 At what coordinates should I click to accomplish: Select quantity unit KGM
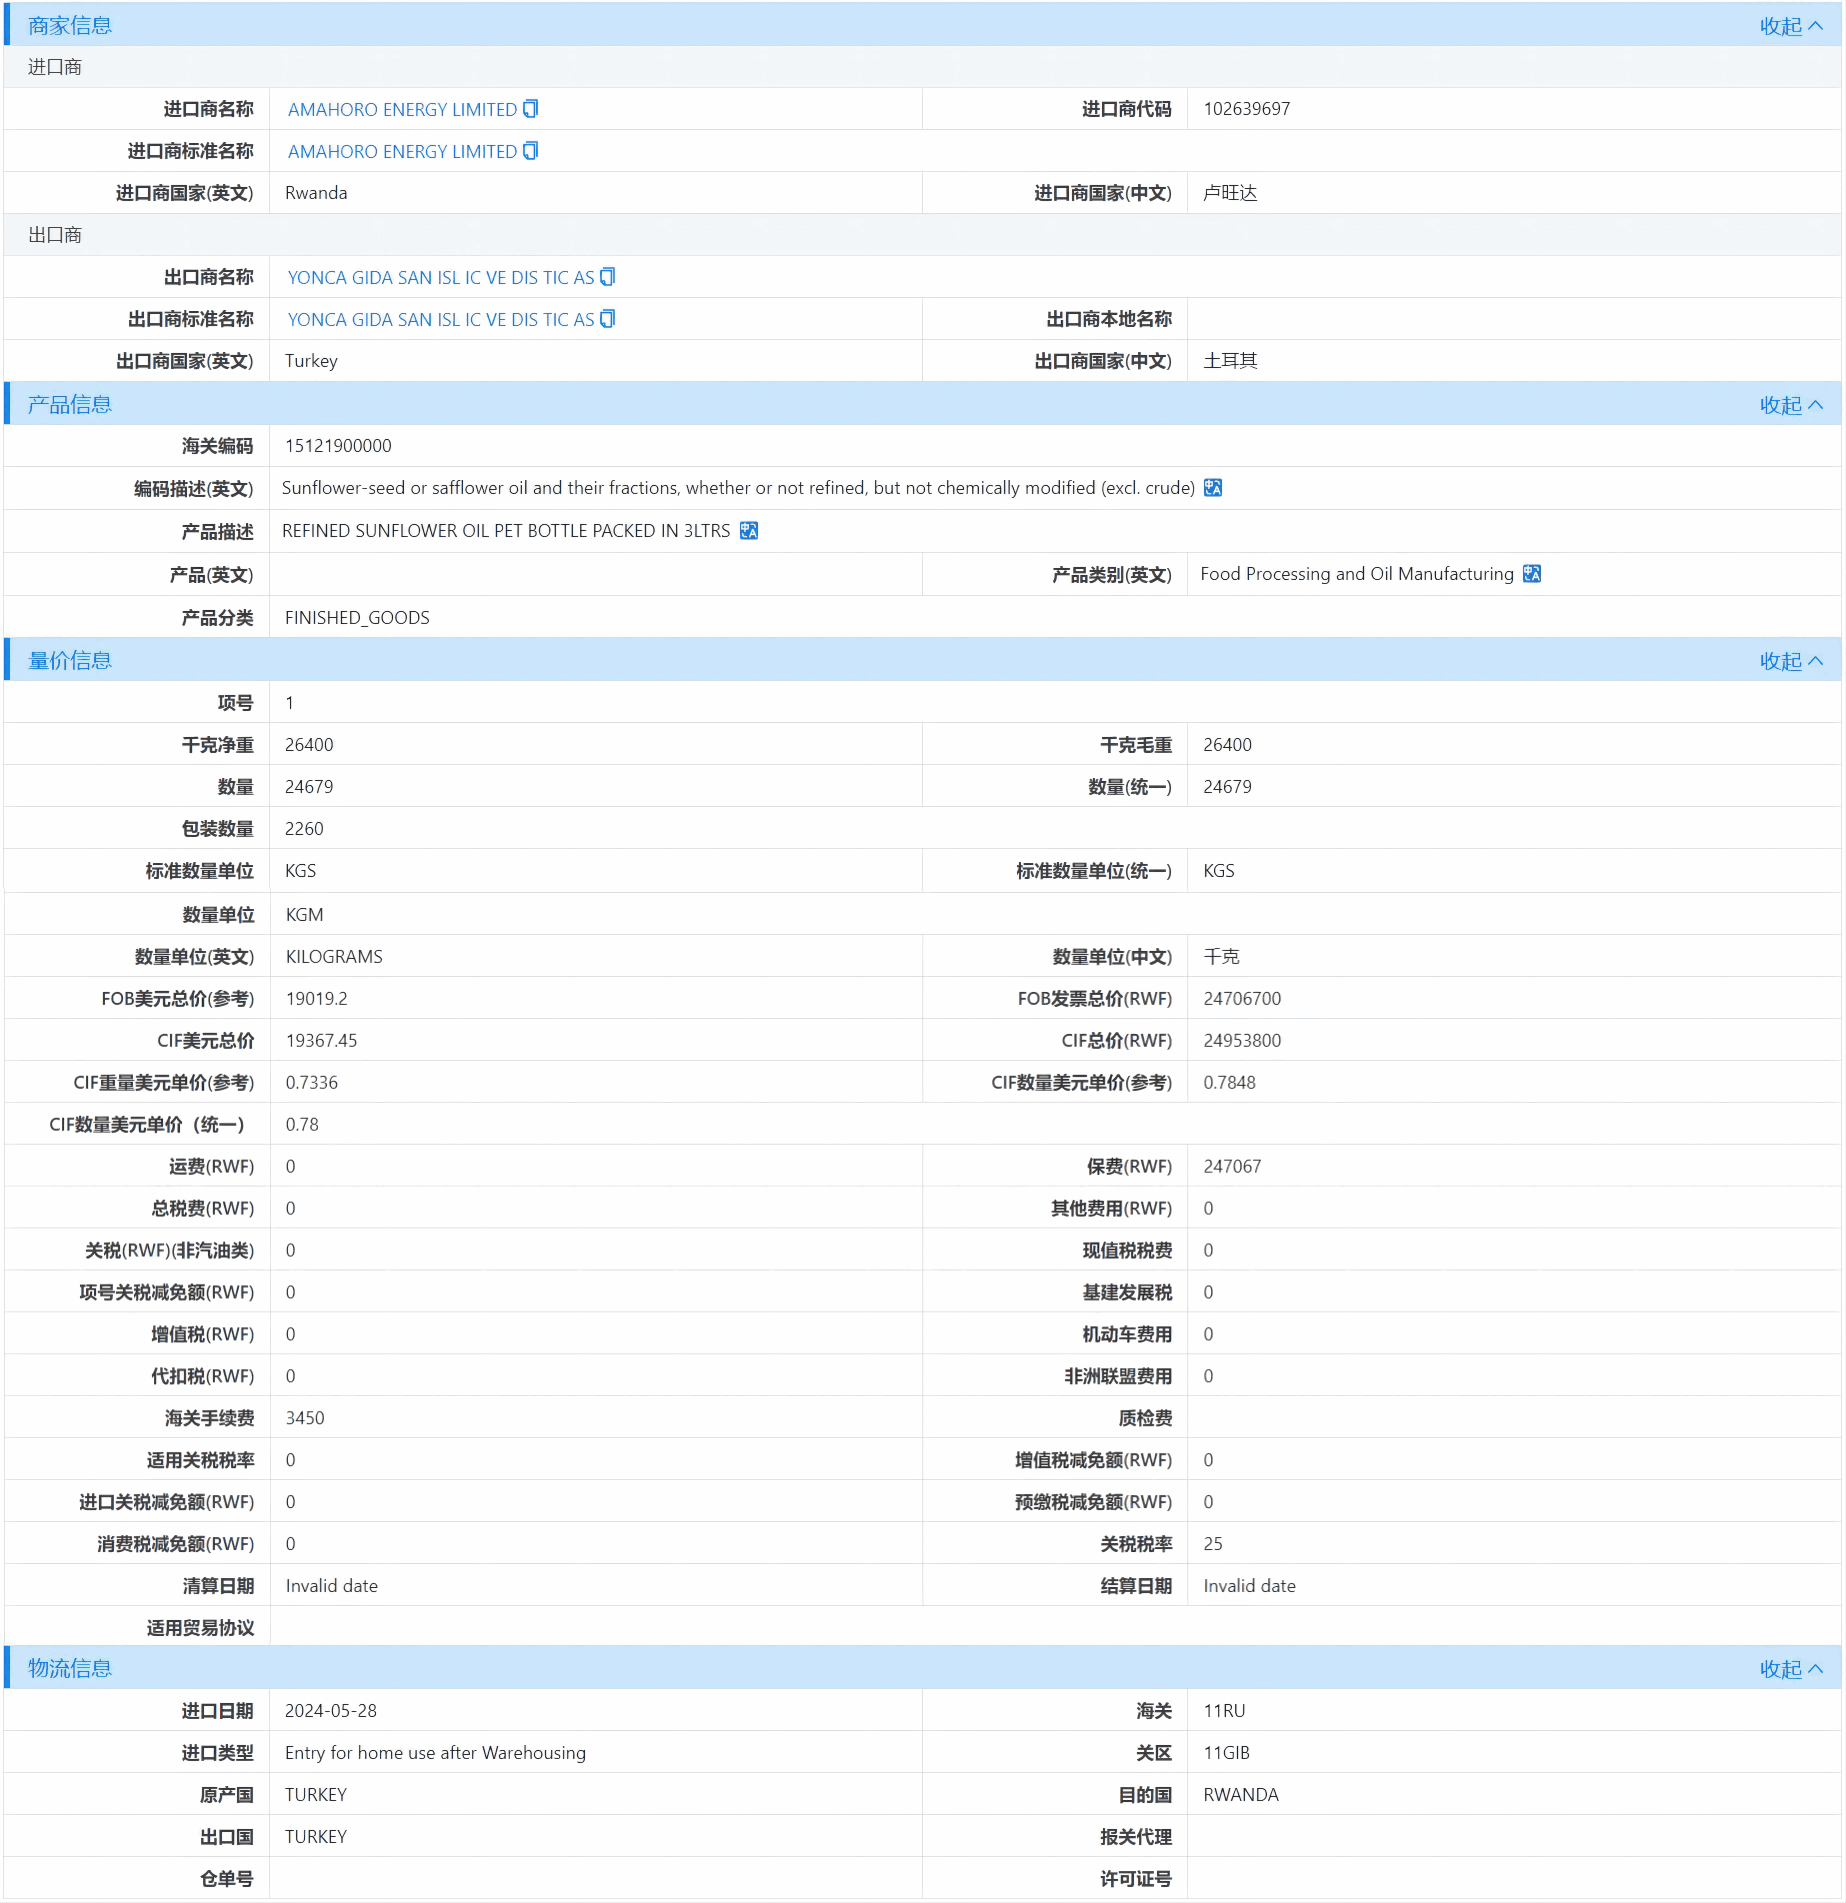304,915
